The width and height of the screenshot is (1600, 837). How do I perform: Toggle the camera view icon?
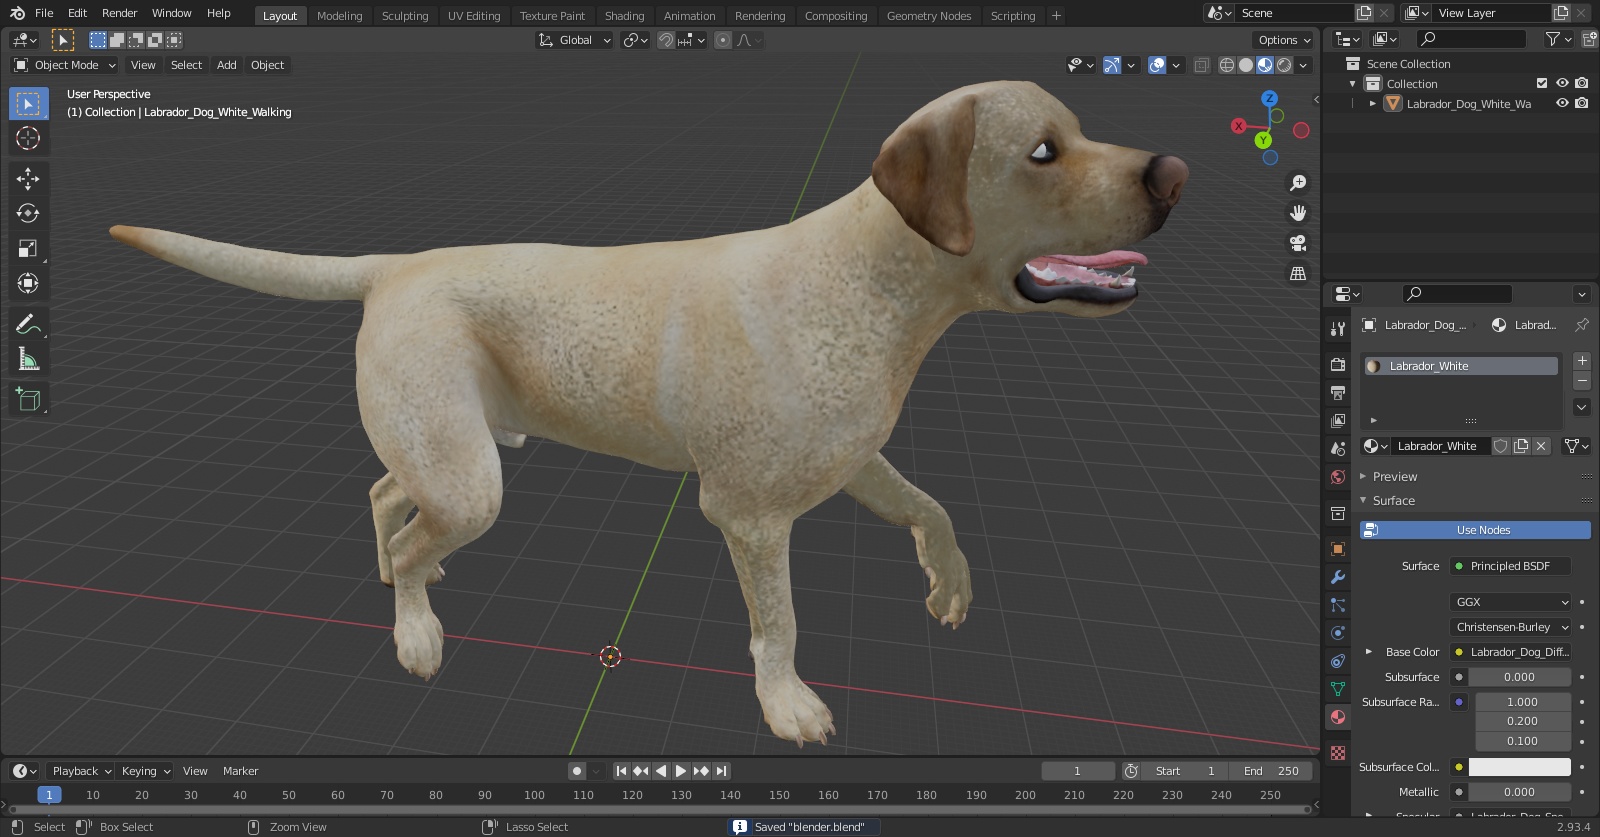click(x=1298, y=243)
